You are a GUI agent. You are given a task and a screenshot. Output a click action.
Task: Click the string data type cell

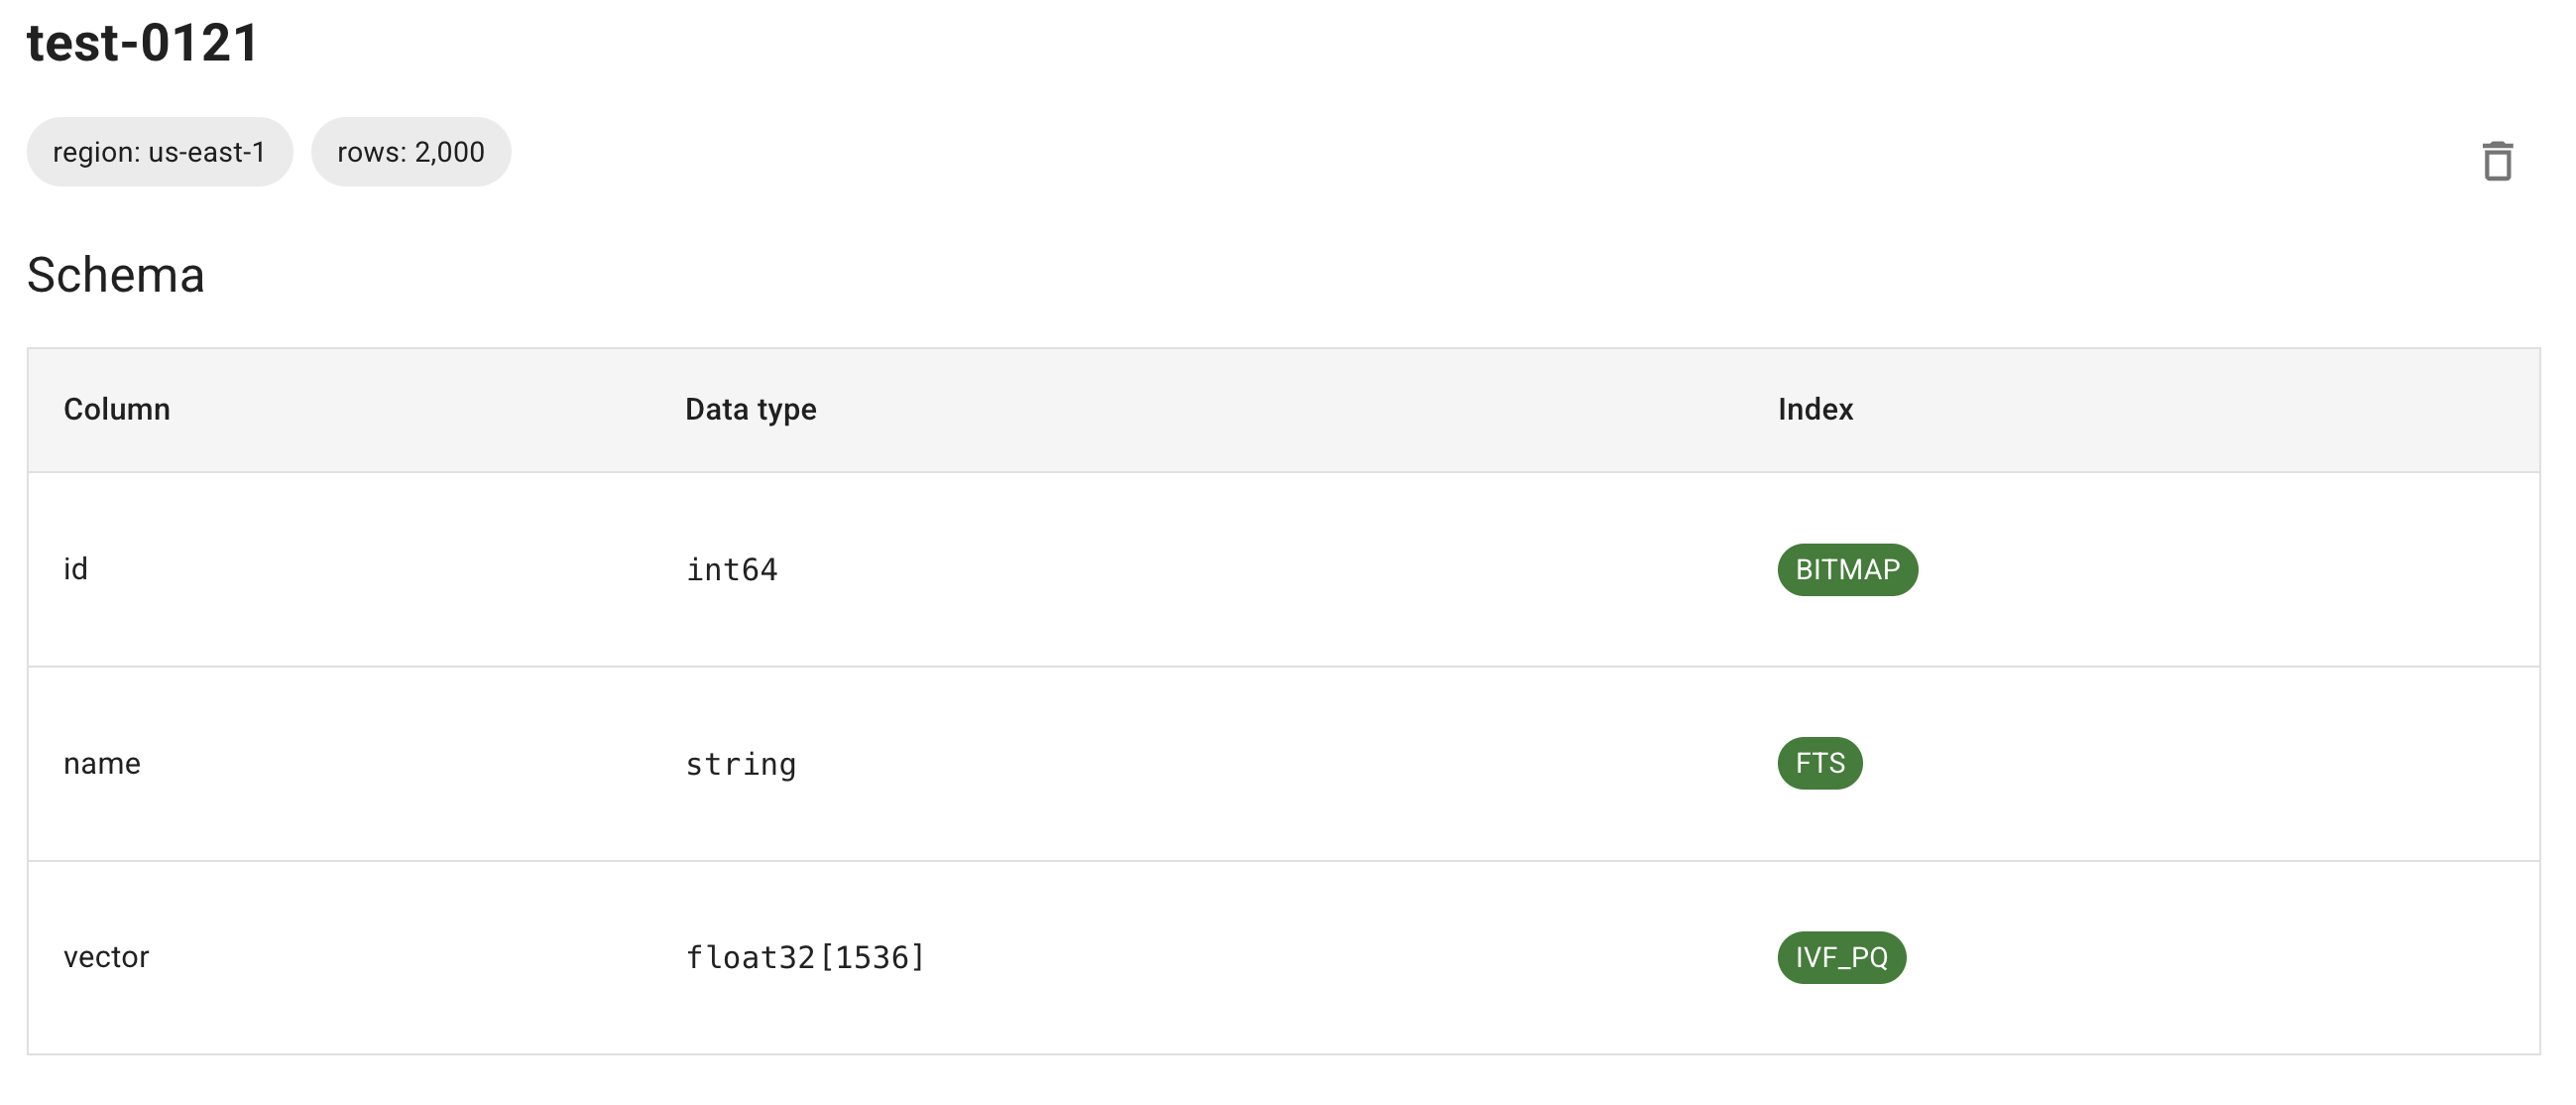click(740, 764)
